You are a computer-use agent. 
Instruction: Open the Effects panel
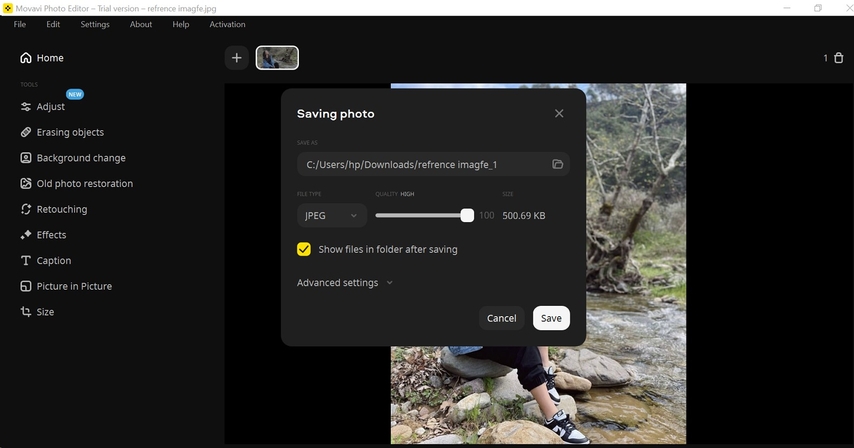43,235
